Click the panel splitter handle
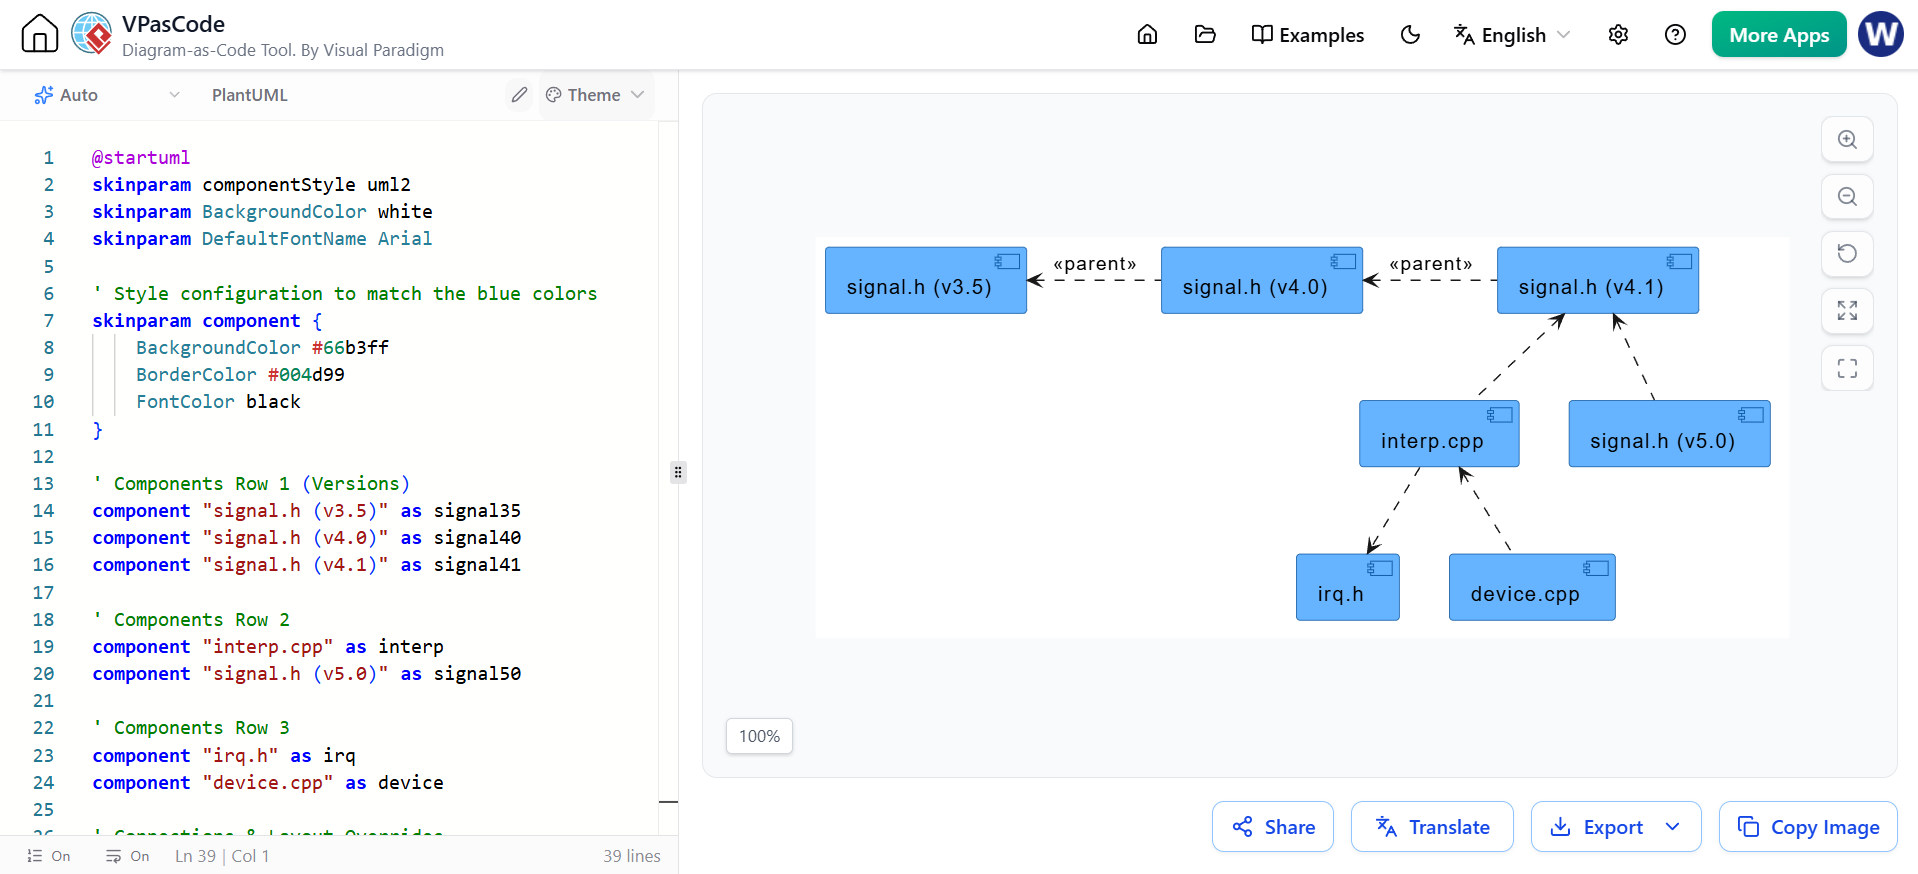The width and height of the screenshot is (1918, 874). [678, 472]
